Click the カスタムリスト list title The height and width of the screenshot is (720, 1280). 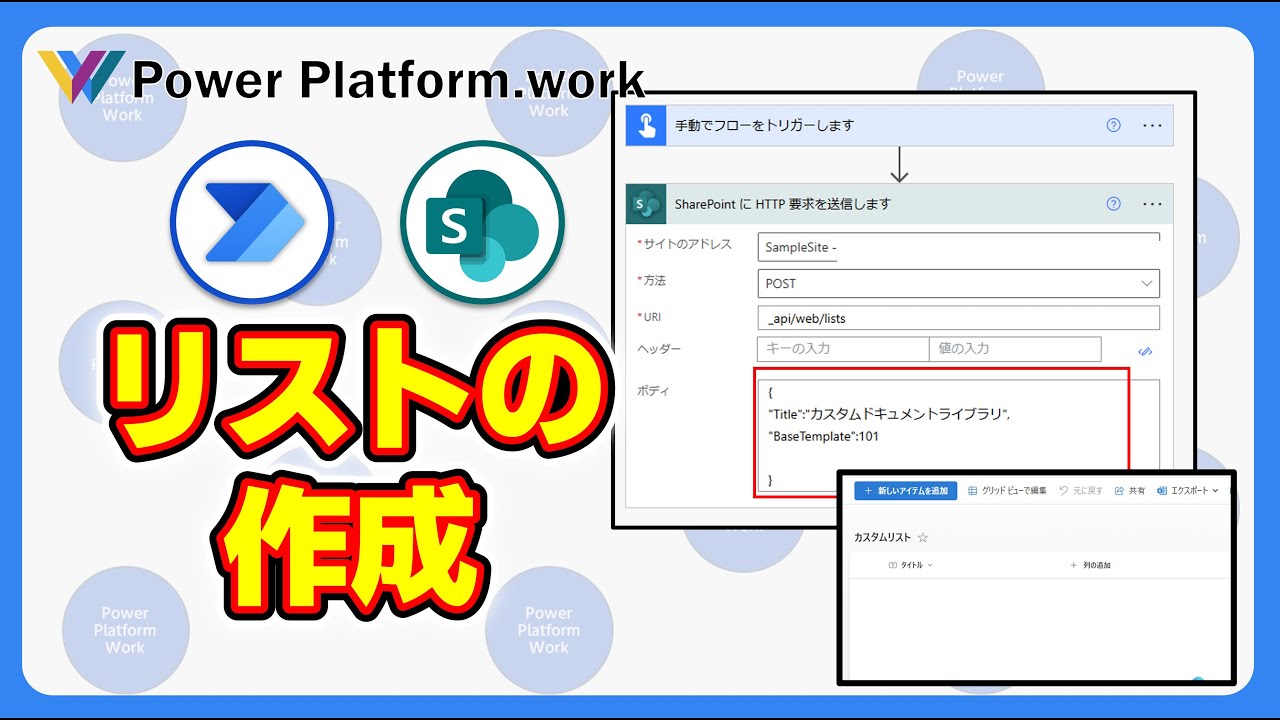click(882, 537)
